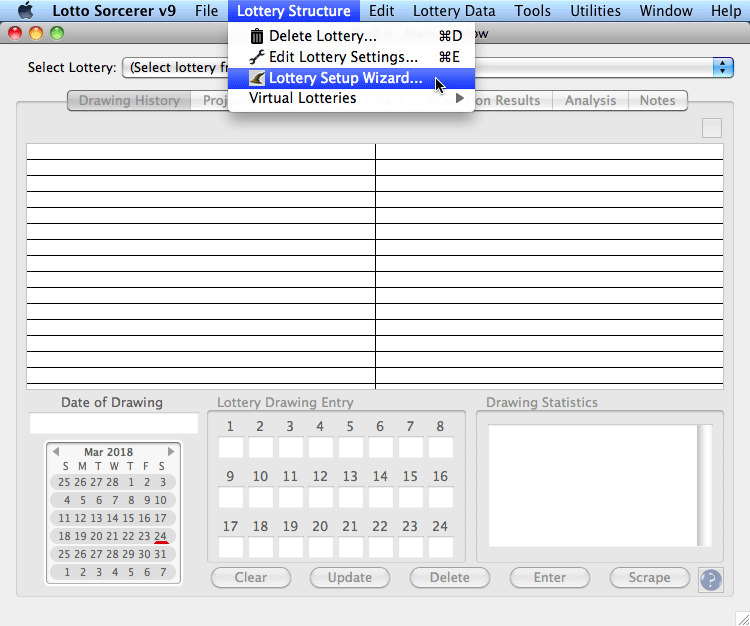
Task: Click the entry box under number 12
Action: click(x=320, y=497)
